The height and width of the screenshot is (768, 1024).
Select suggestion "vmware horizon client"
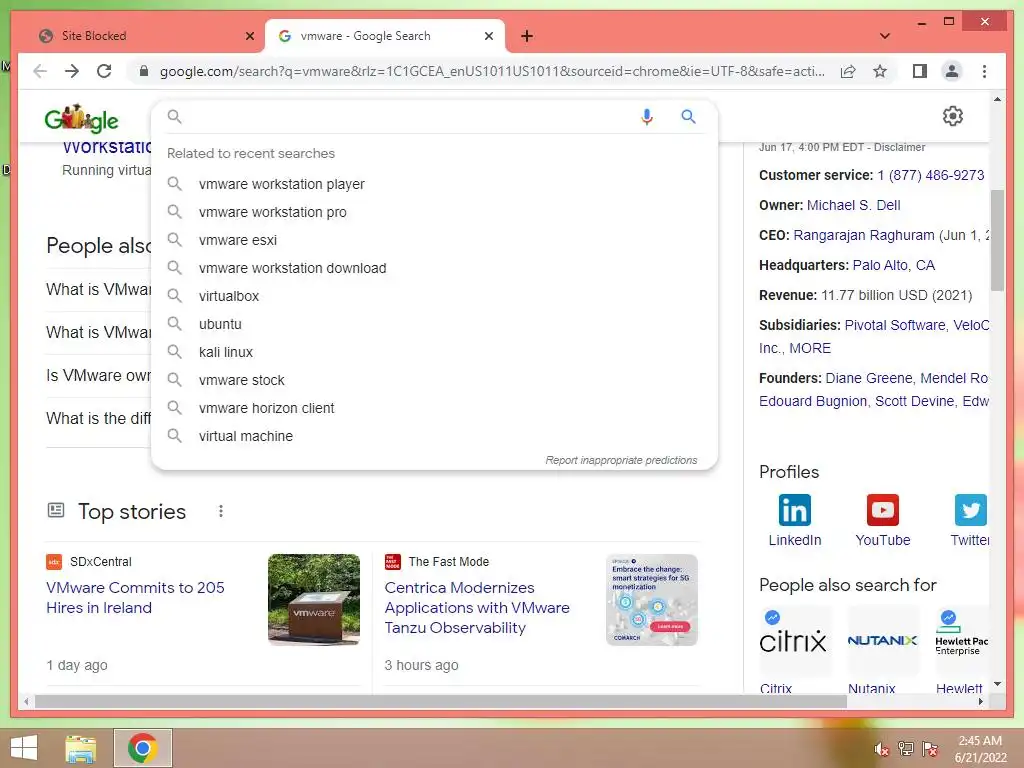pos(434,408)
